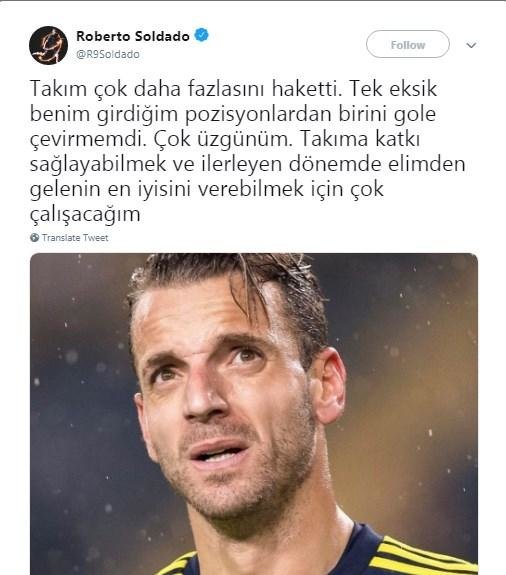Viewport: 506px width, 575px height.
Task: Click the word "haketti" in the tweet
Action: pyautogui.click(x=307, y=89)
